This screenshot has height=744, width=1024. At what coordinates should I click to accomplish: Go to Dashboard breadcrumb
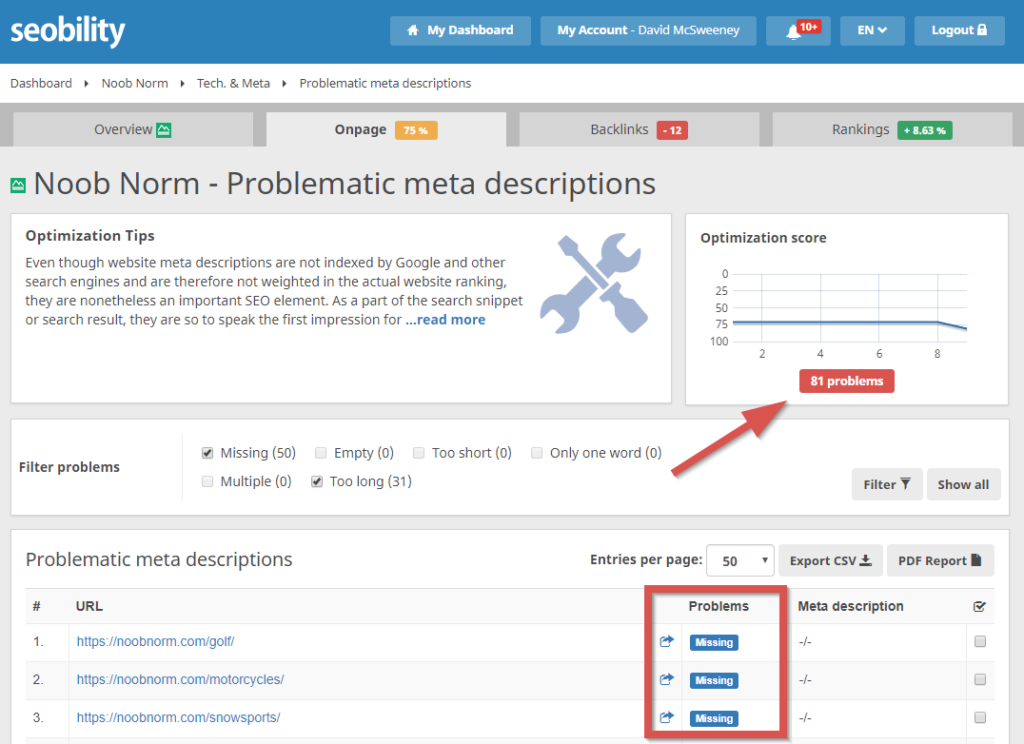click(41, 83)
